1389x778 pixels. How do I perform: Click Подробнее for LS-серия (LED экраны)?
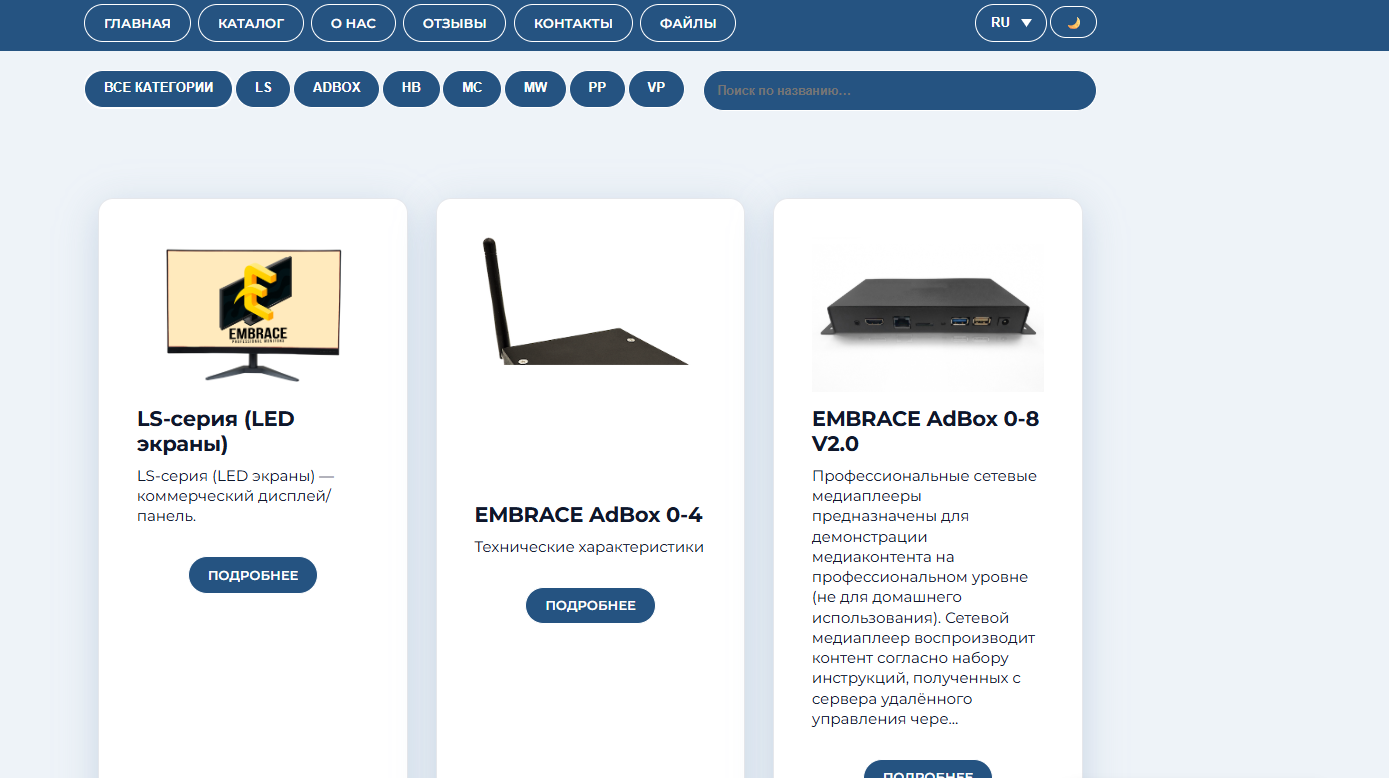point(253,575)
